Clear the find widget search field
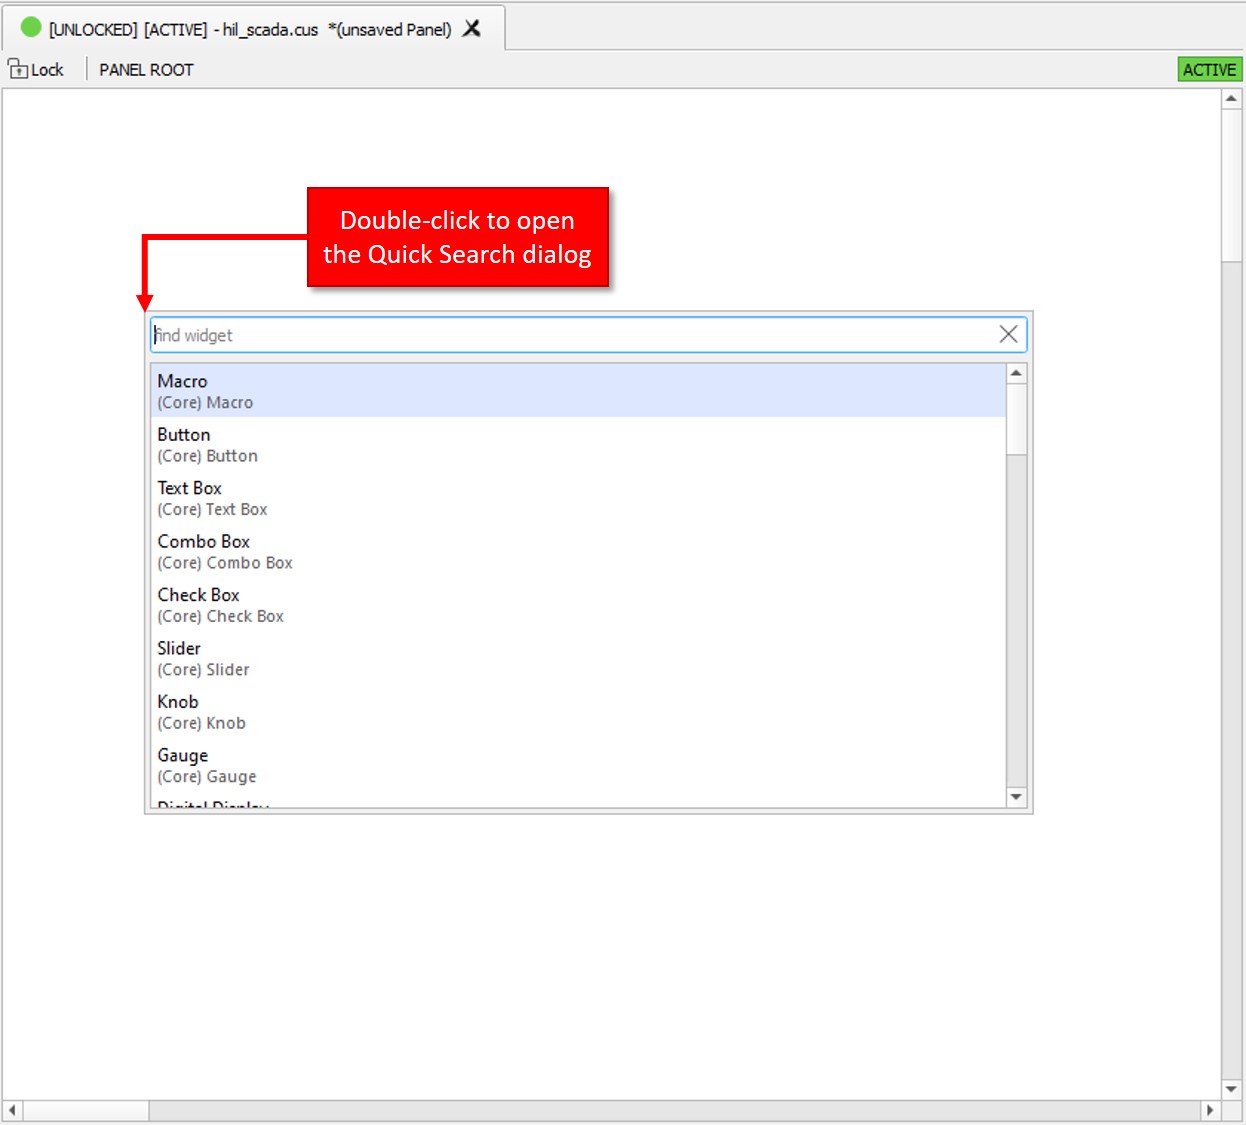 pos(1008,335)
